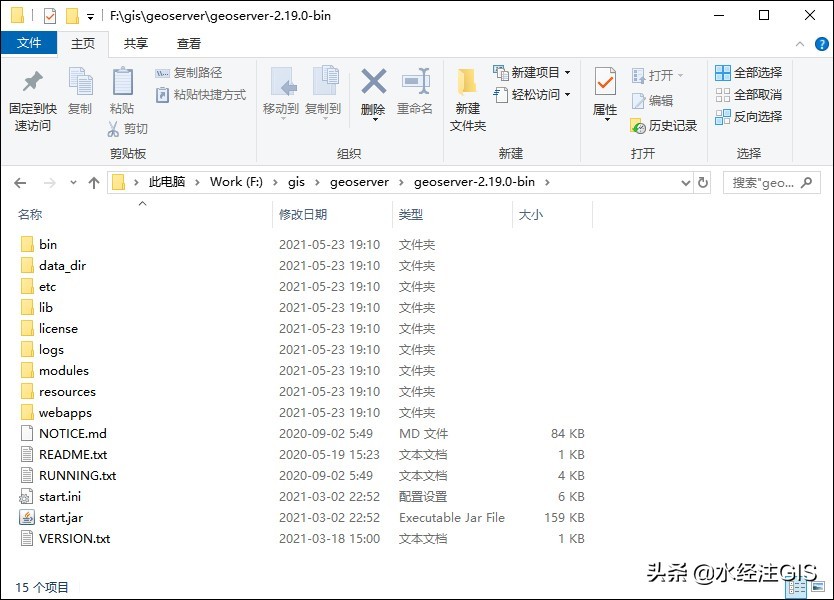Open the Customize Quick Access Toolbar dropdown
834x600 pixels.
click(90, 17)
